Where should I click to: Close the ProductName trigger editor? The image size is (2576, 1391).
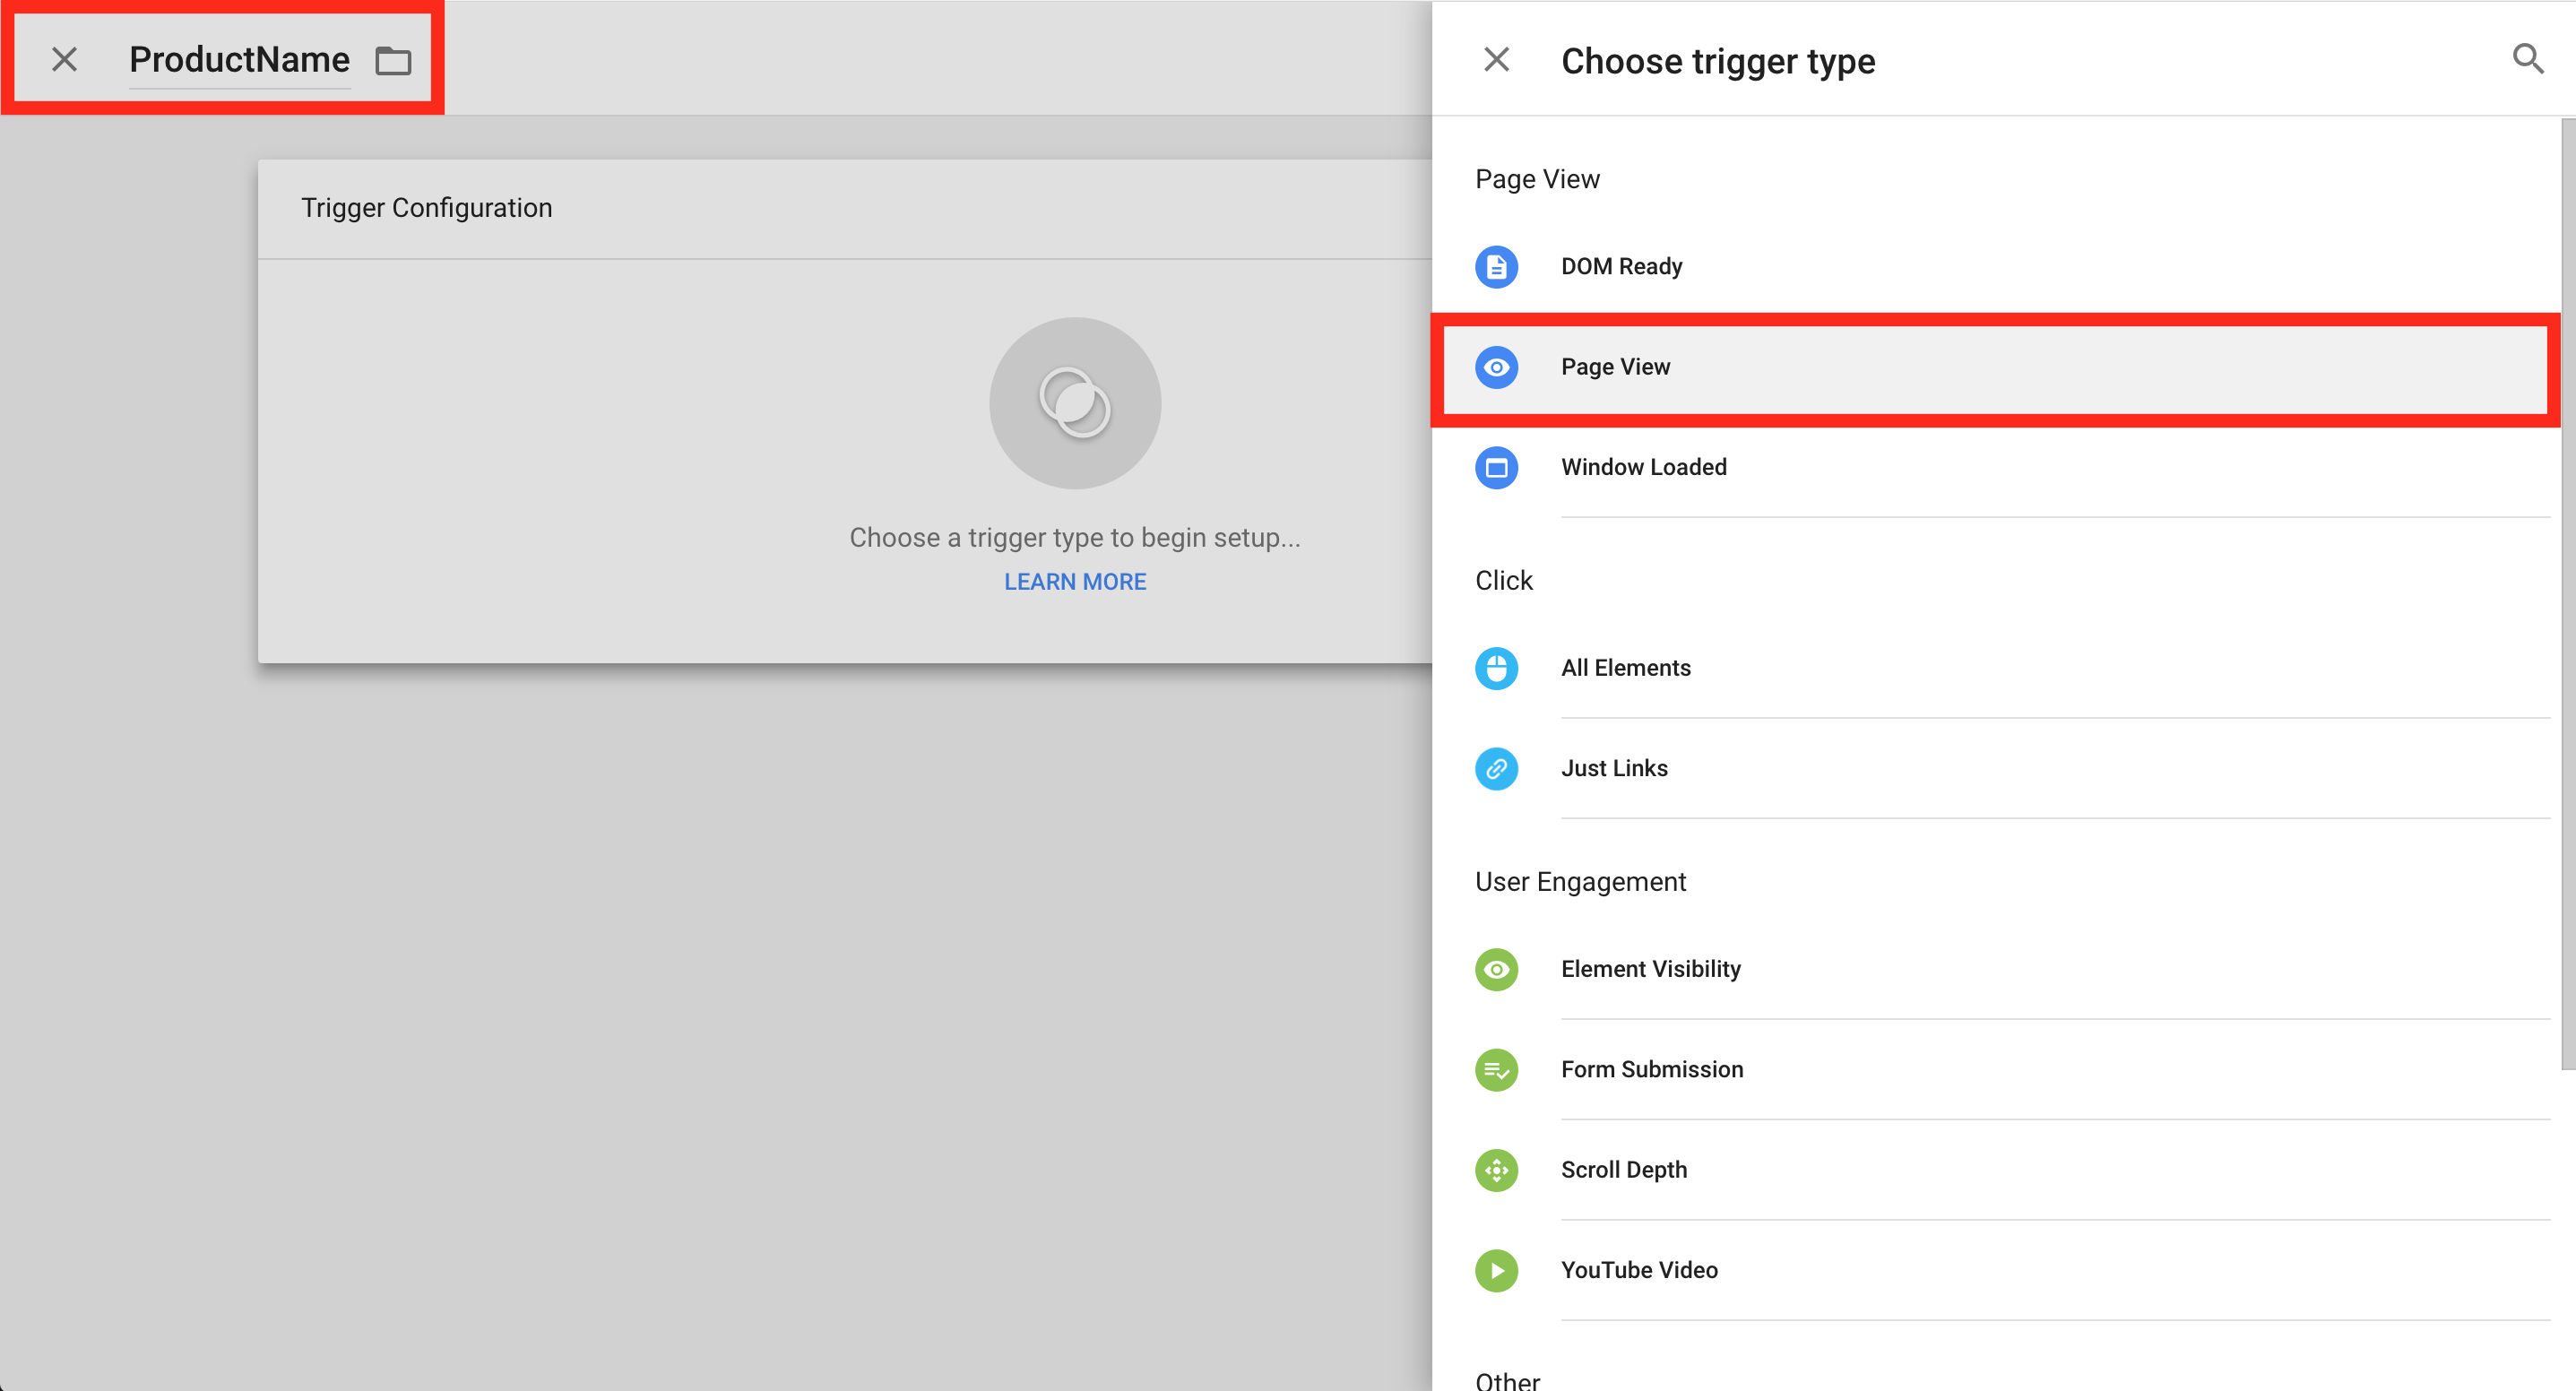pyautogui.click(x=64, y=60)
